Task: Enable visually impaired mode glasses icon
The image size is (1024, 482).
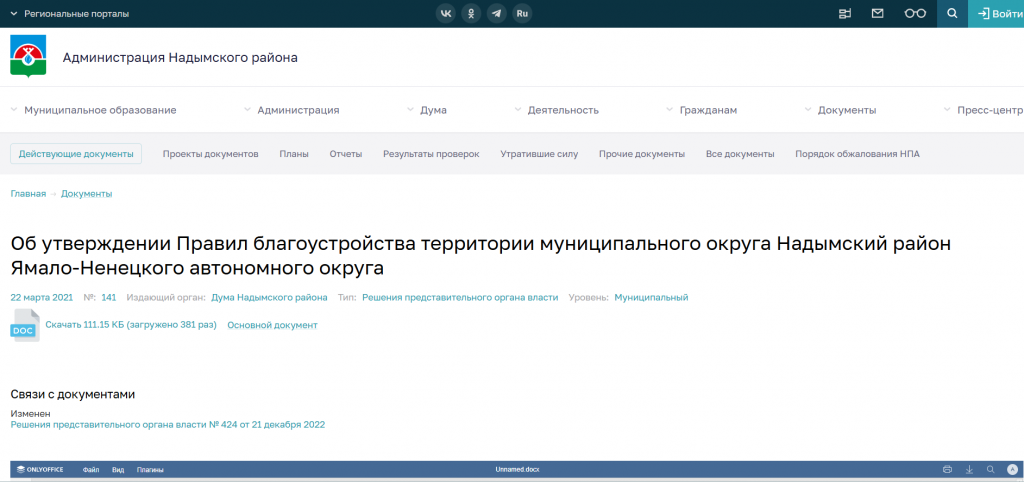Action: [914, 14]
